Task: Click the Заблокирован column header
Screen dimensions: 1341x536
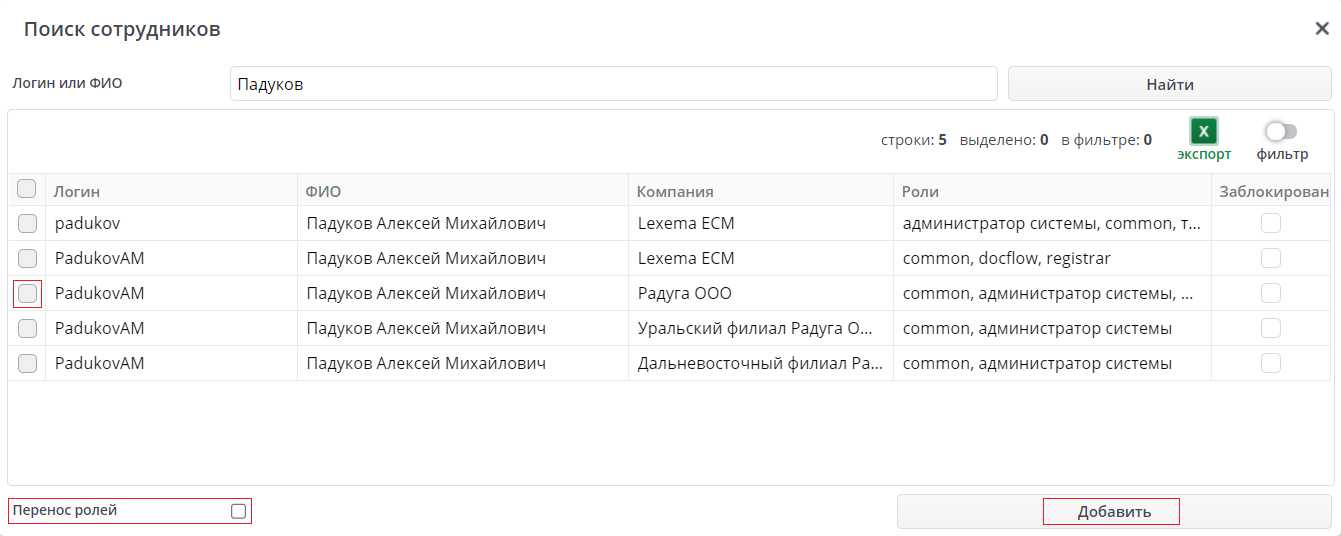Action: 1274,191
